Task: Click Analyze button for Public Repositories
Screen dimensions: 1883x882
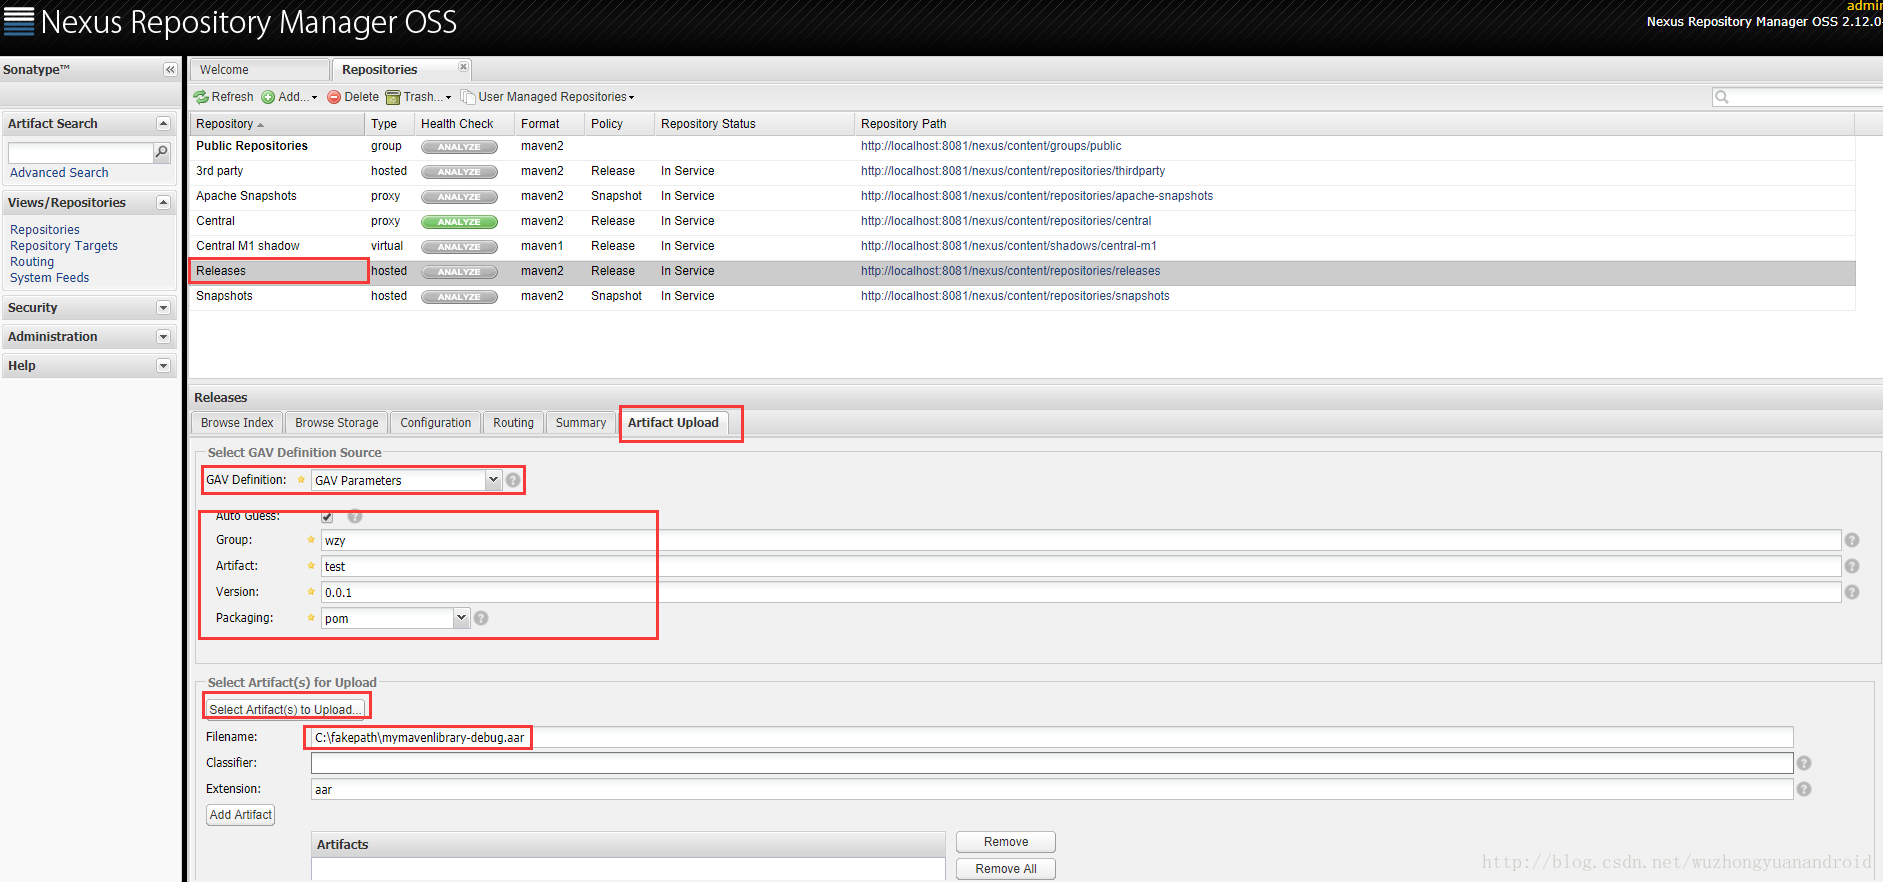Action: 459,147
